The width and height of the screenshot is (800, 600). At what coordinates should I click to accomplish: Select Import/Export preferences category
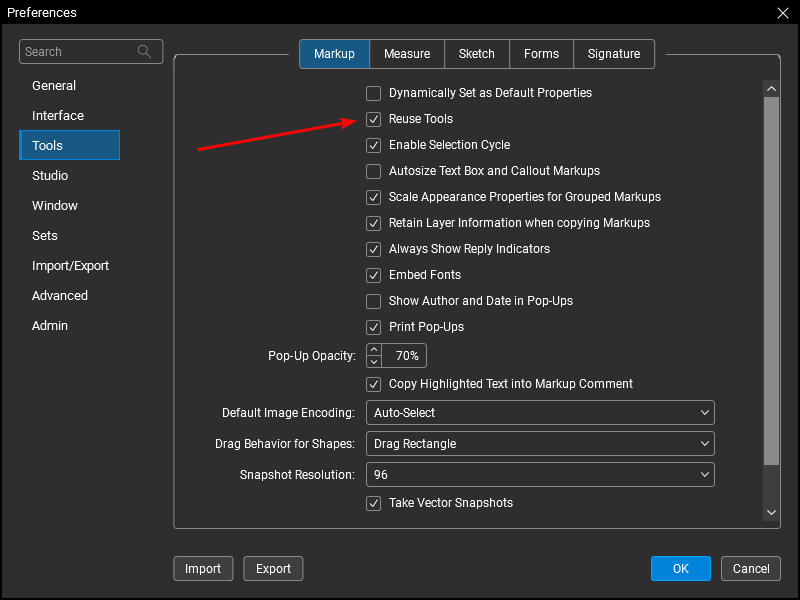coord(70,266)
